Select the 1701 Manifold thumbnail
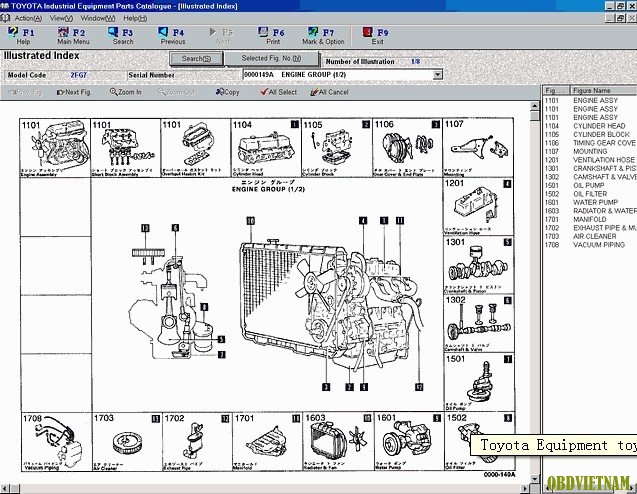 (267, 442)
